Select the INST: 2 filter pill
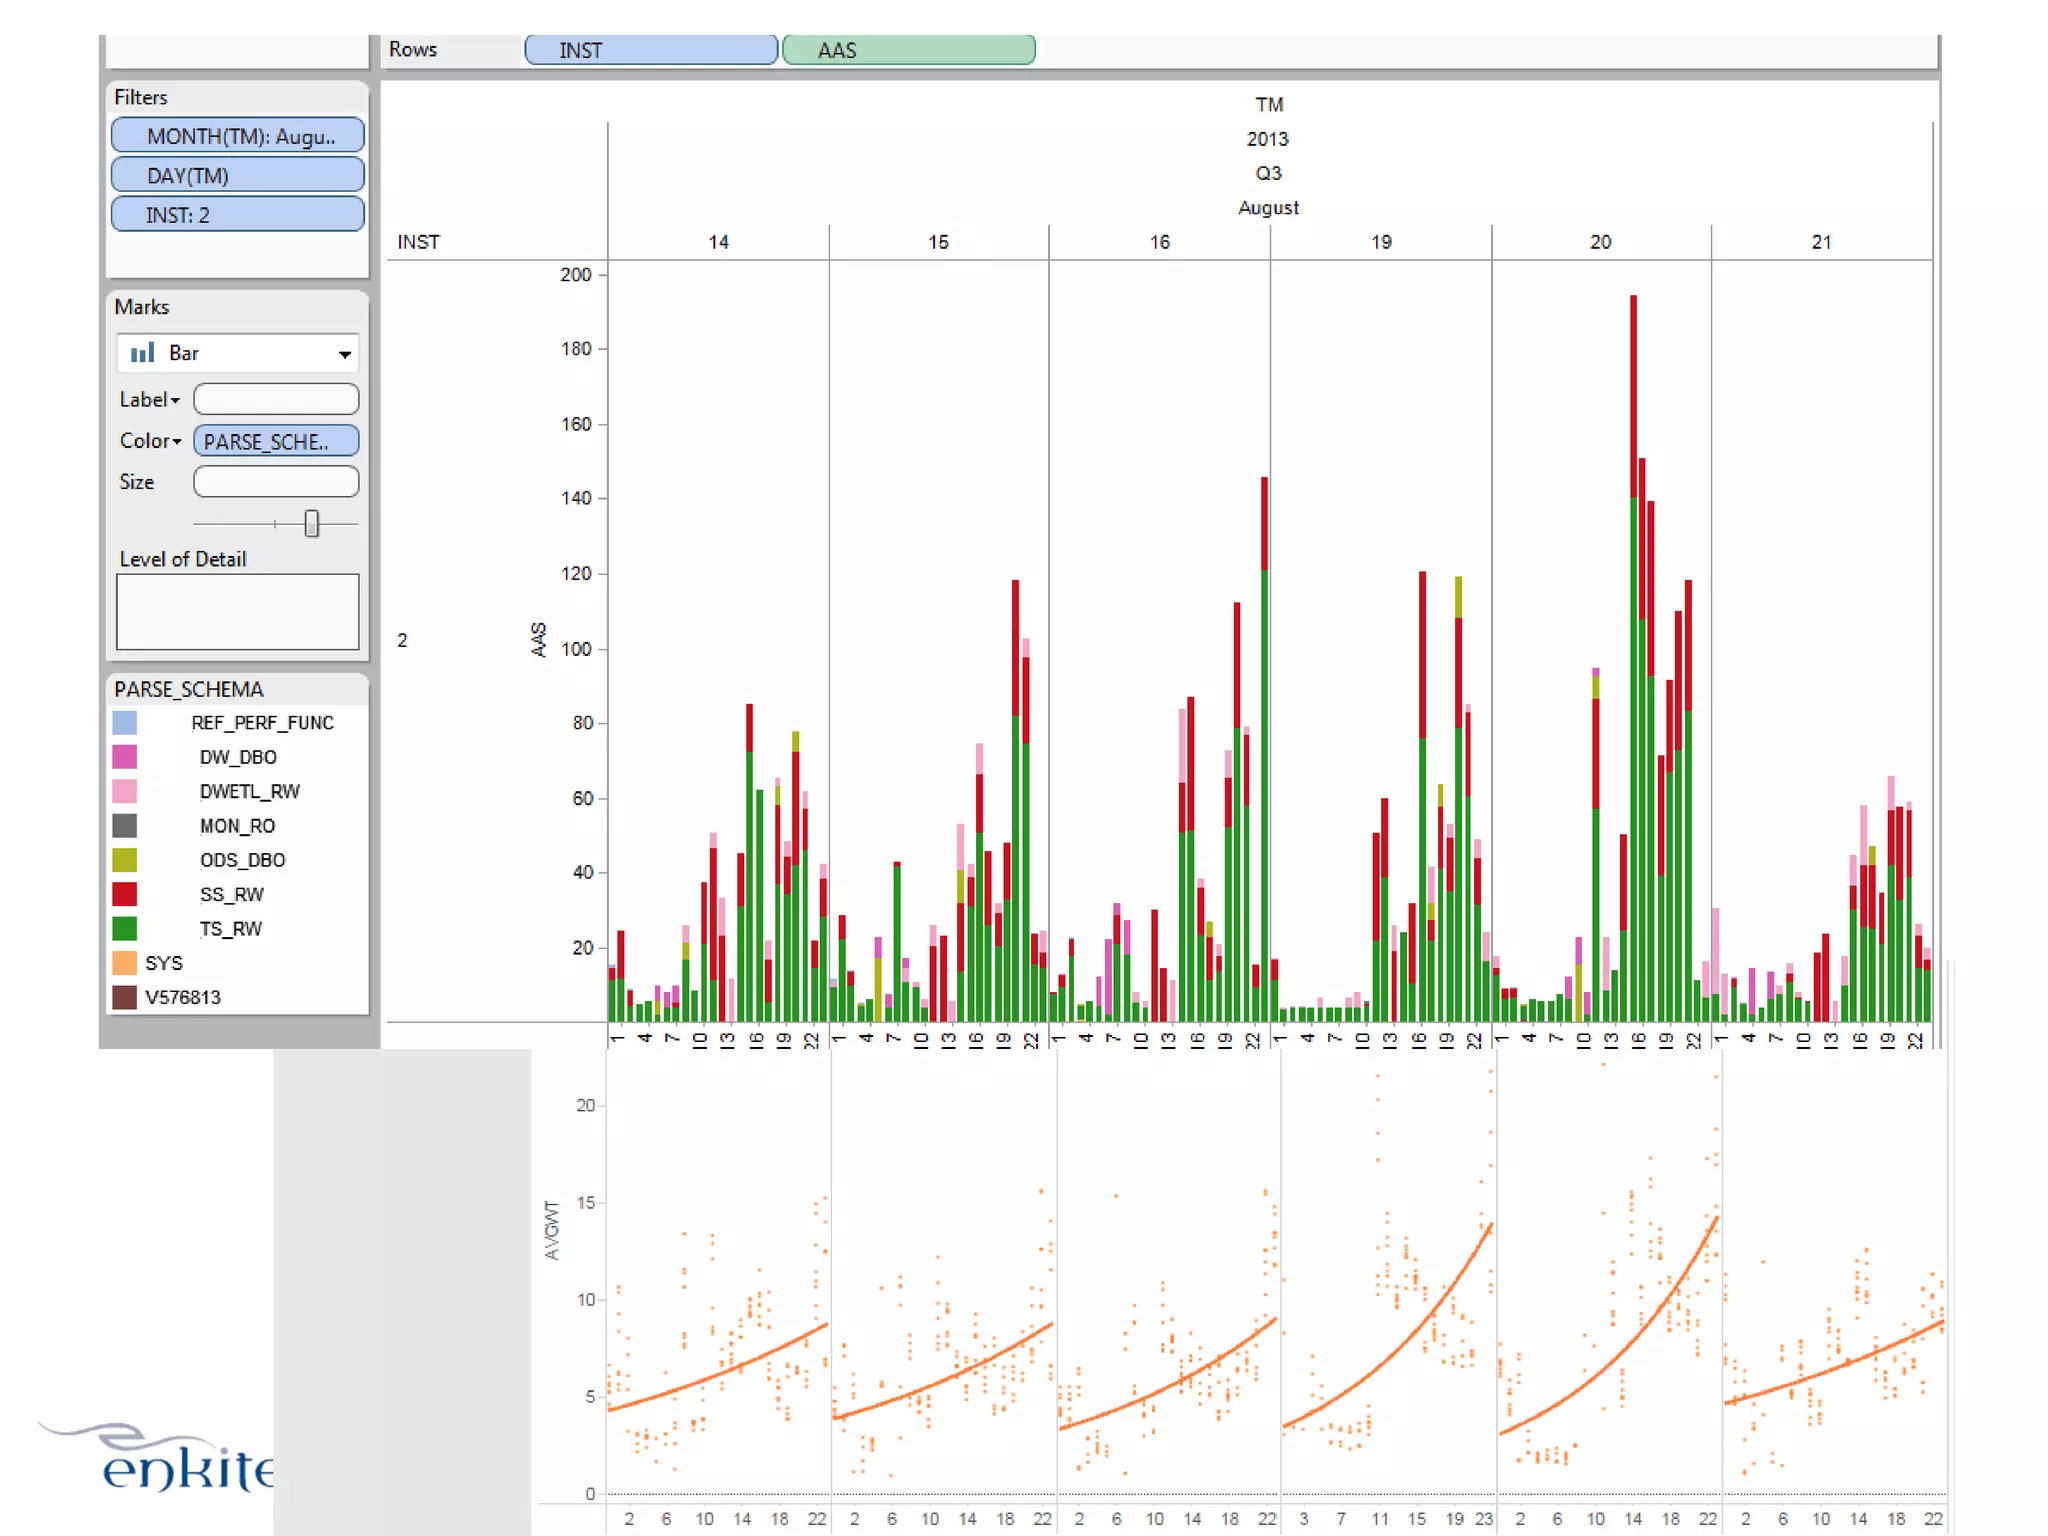 point(238,215)
